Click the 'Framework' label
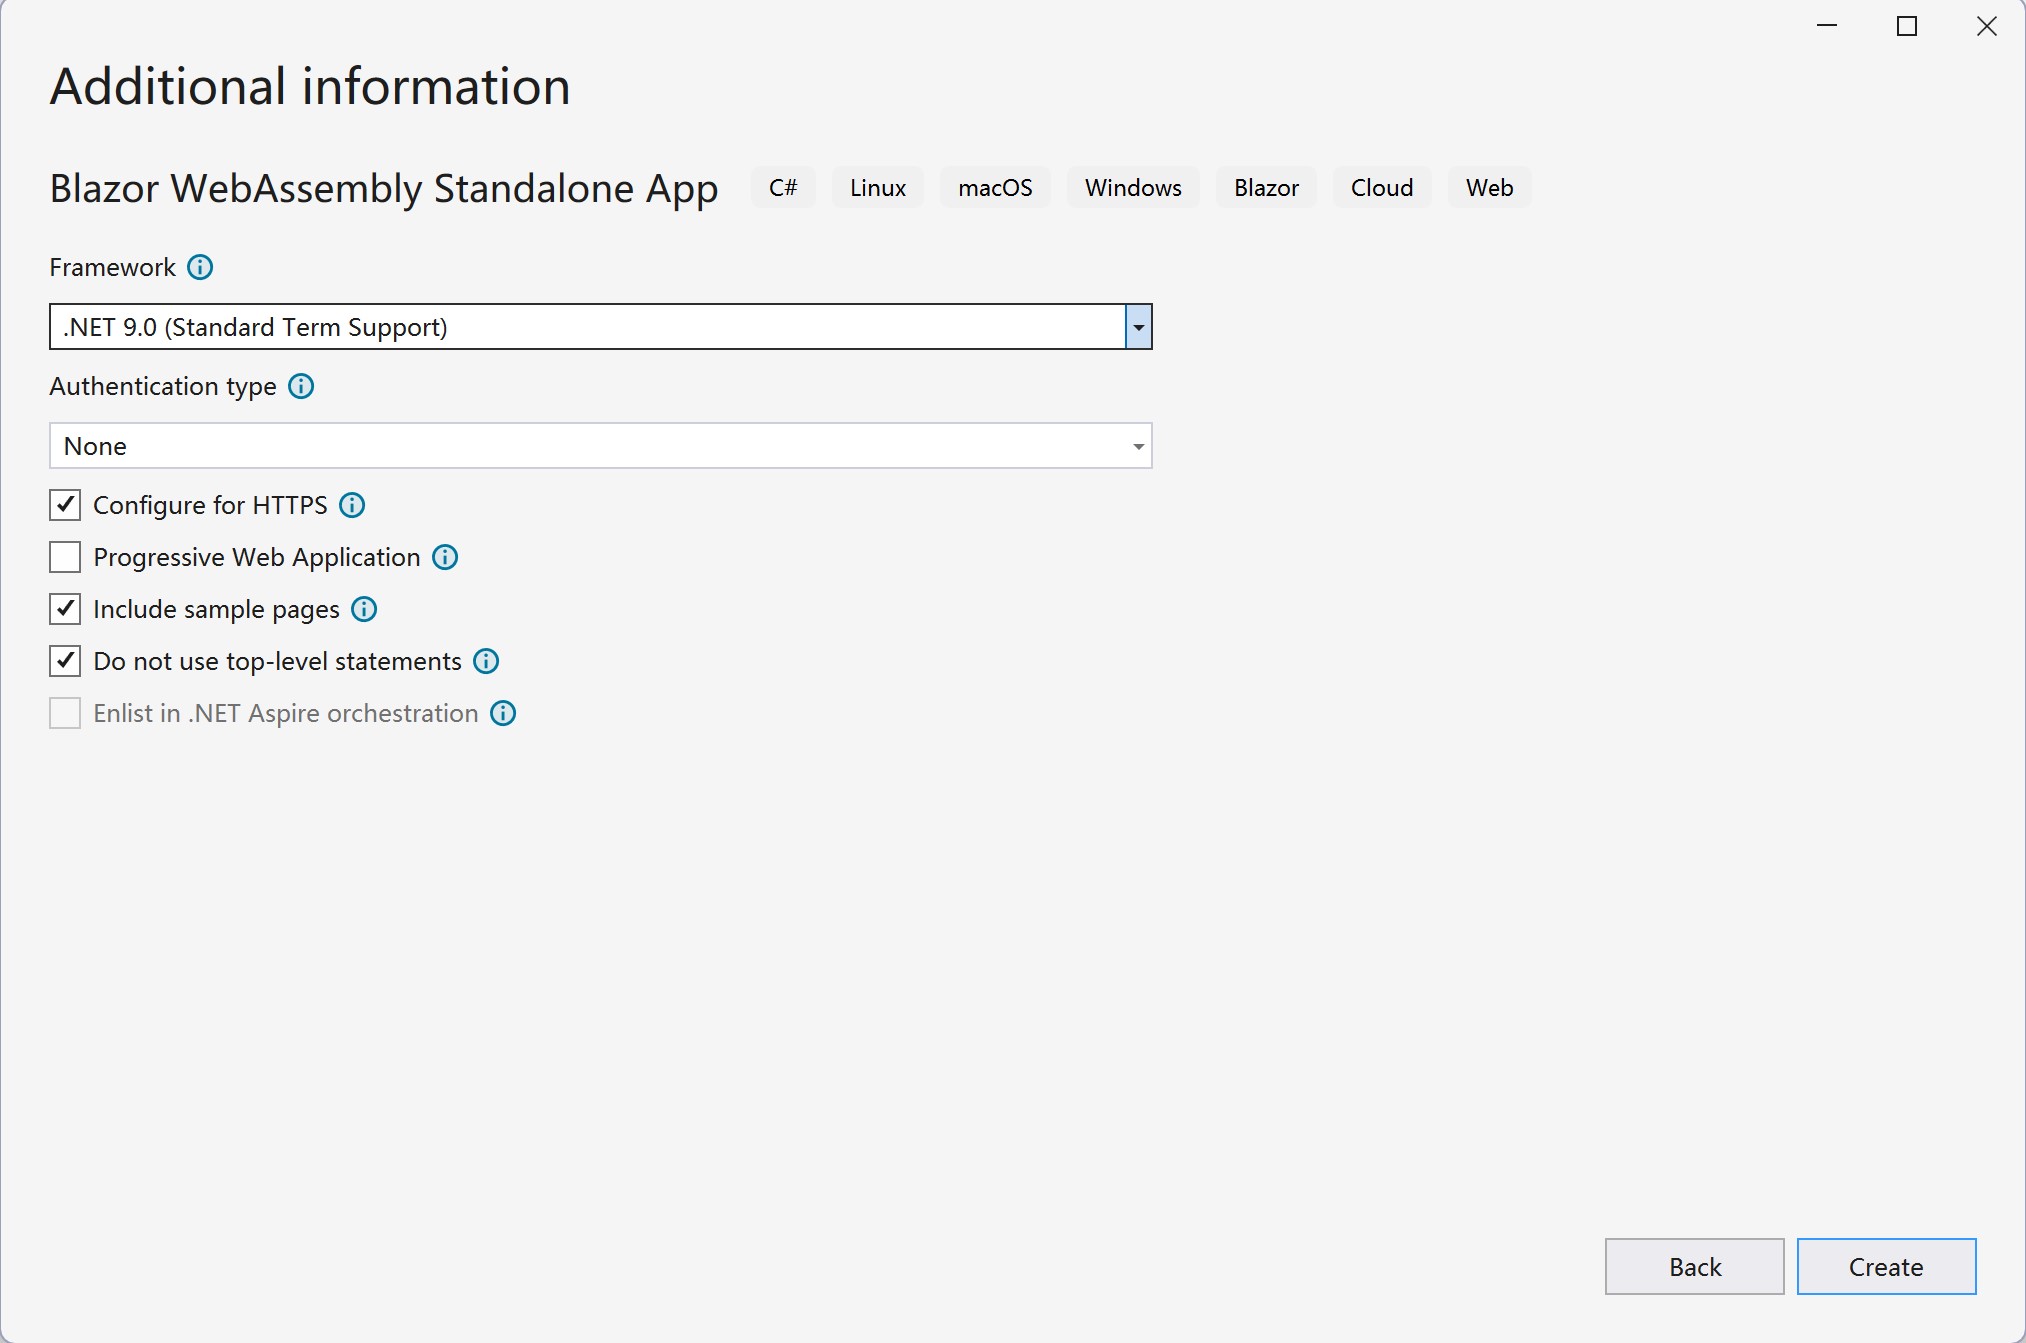The image size is (2026, 1343). [x=112, y=267]
